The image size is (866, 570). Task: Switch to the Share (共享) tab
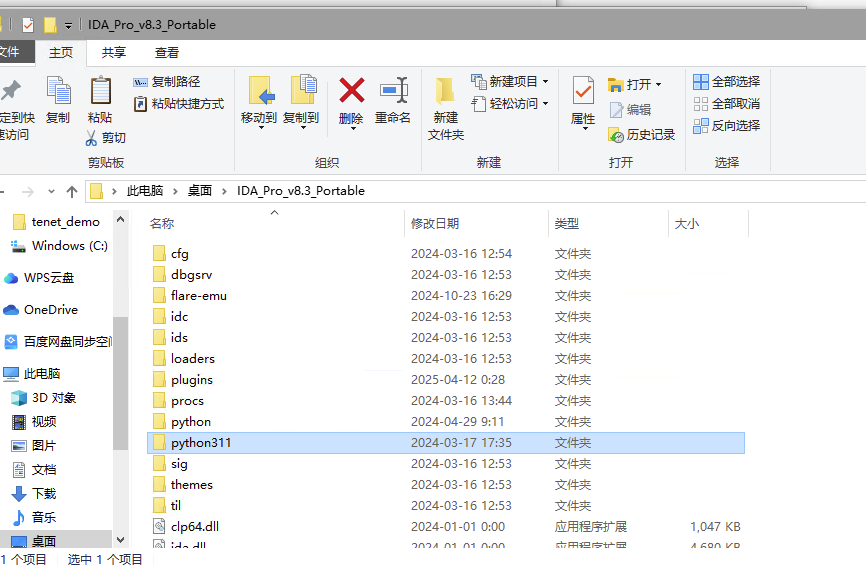(x=114, y=52)
